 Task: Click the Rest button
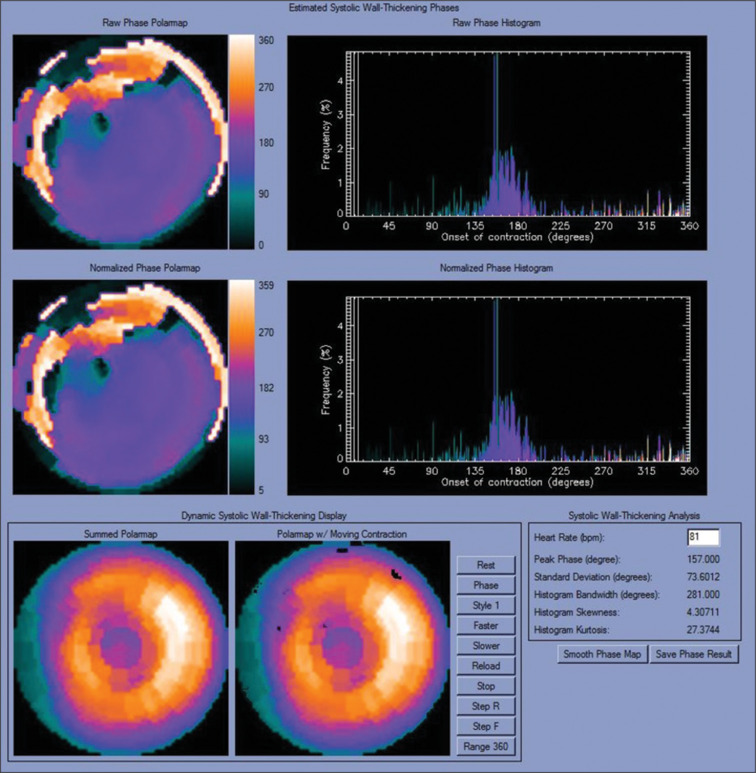coord(486,565)
